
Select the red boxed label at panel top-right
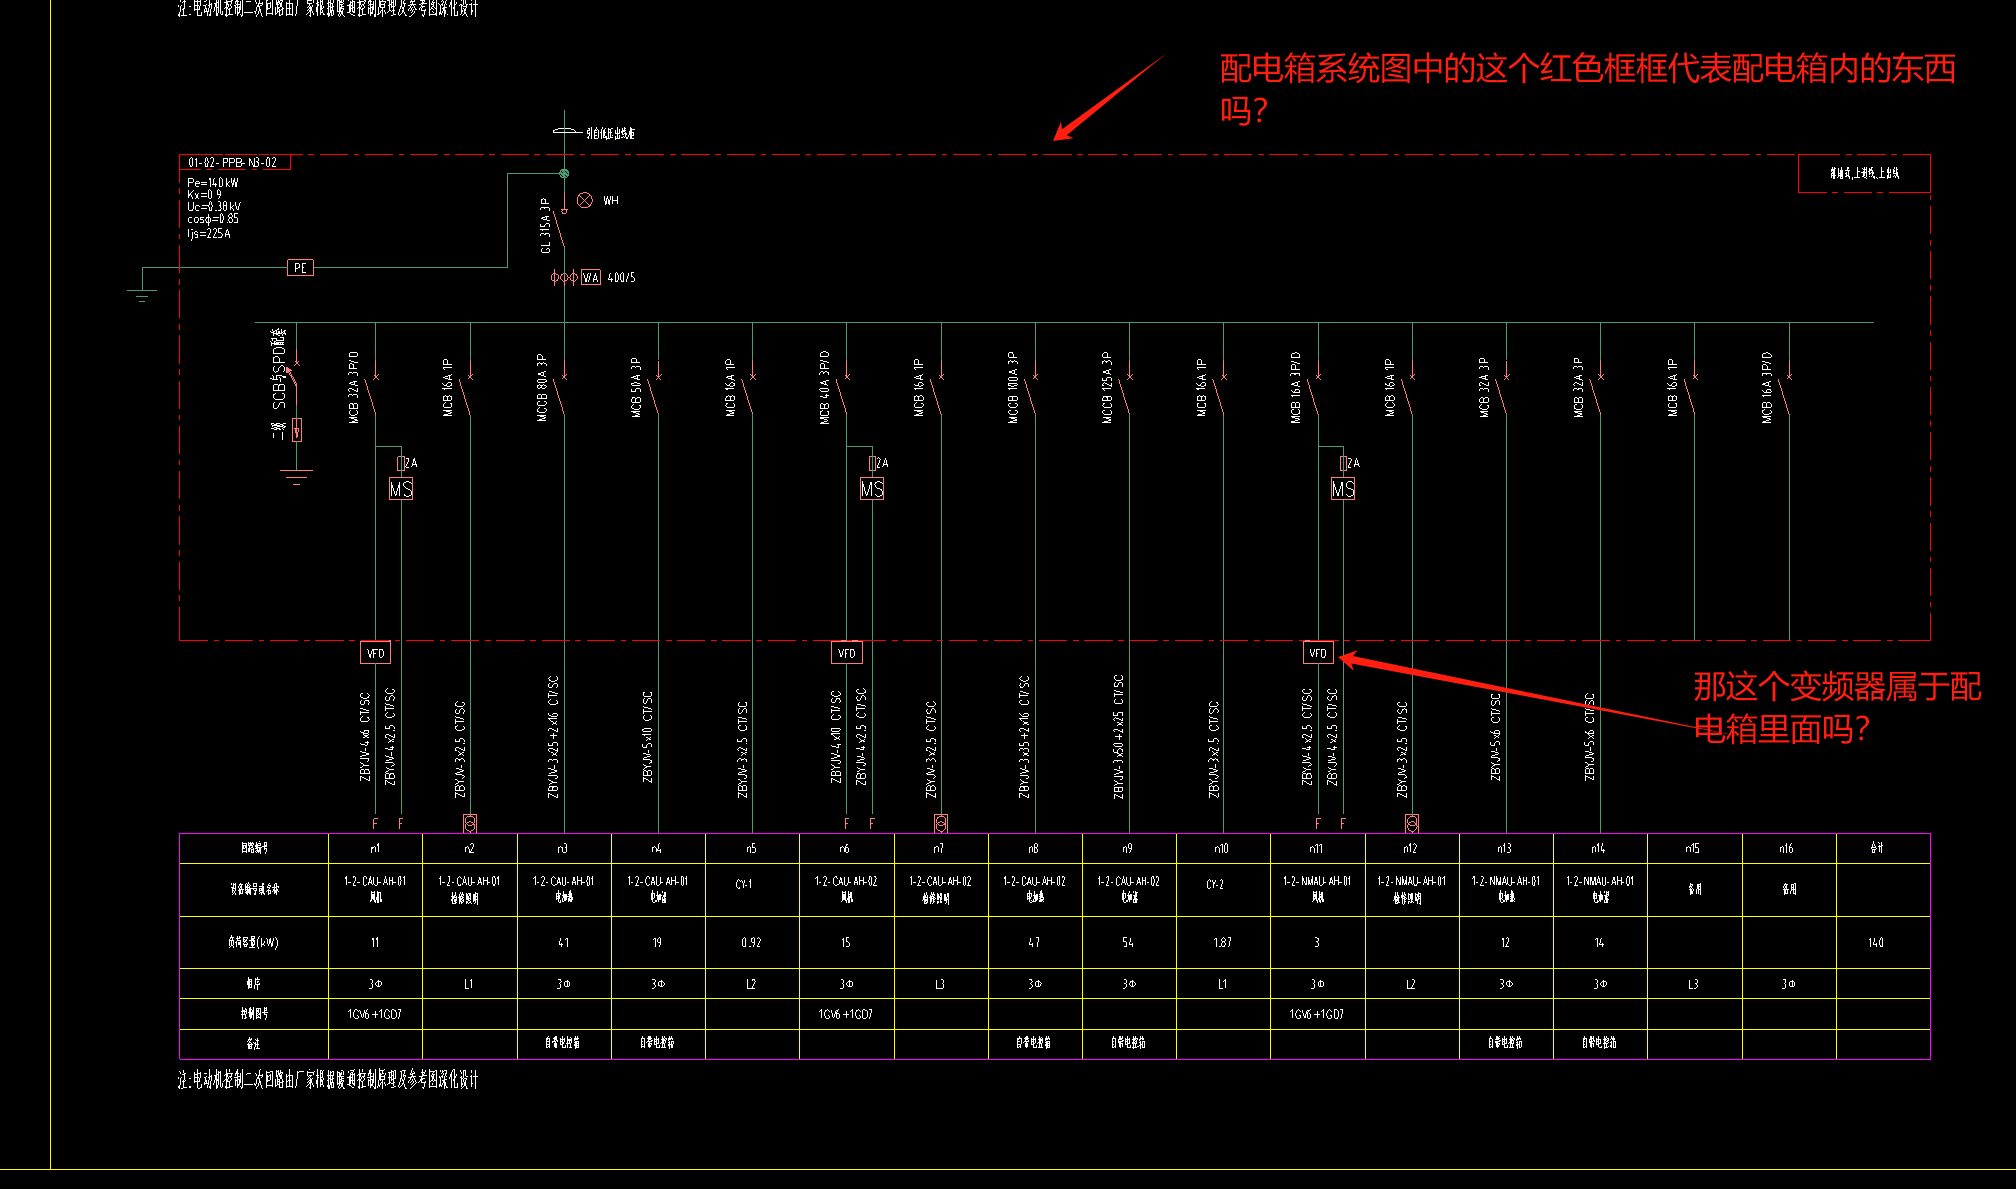pyautogui.click(x=1864, y=173)
